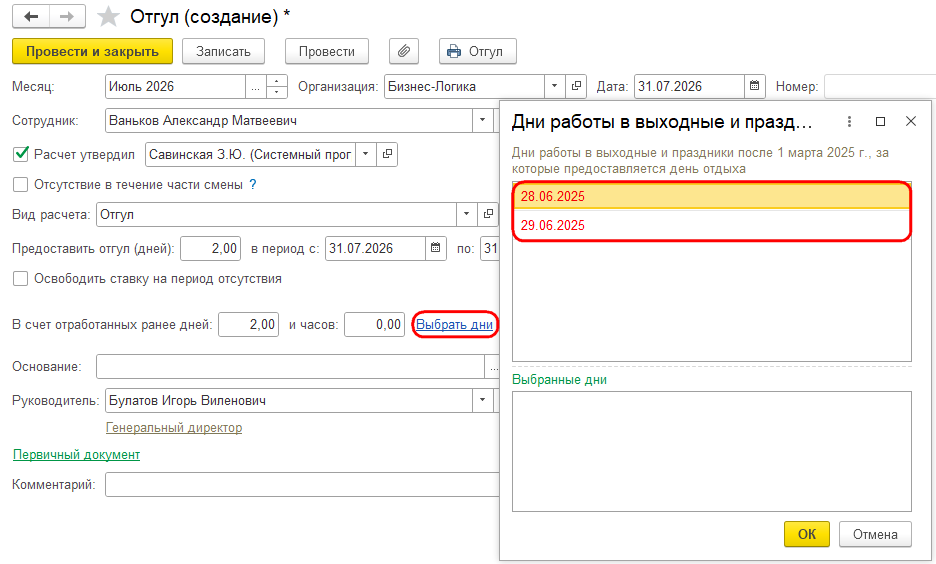Click the Комментарий input field

coord(302,485)
